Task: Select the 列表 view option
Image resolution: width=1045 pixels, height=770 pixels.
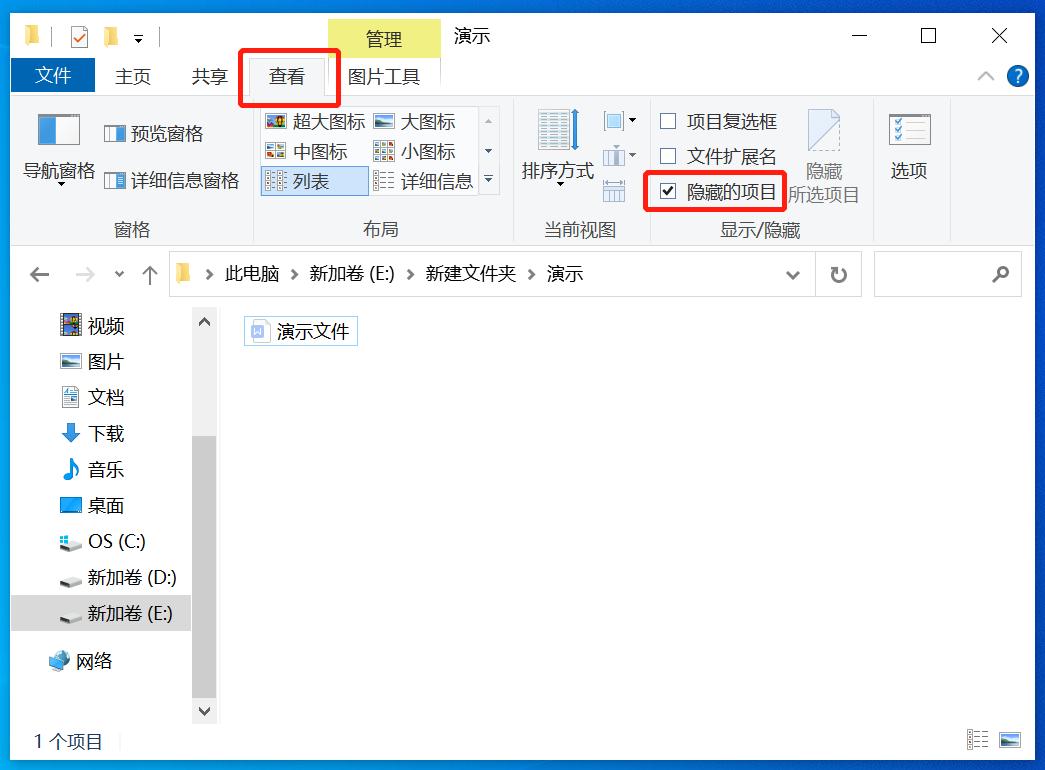Action: pyautogui.click(x=313, y=181)
